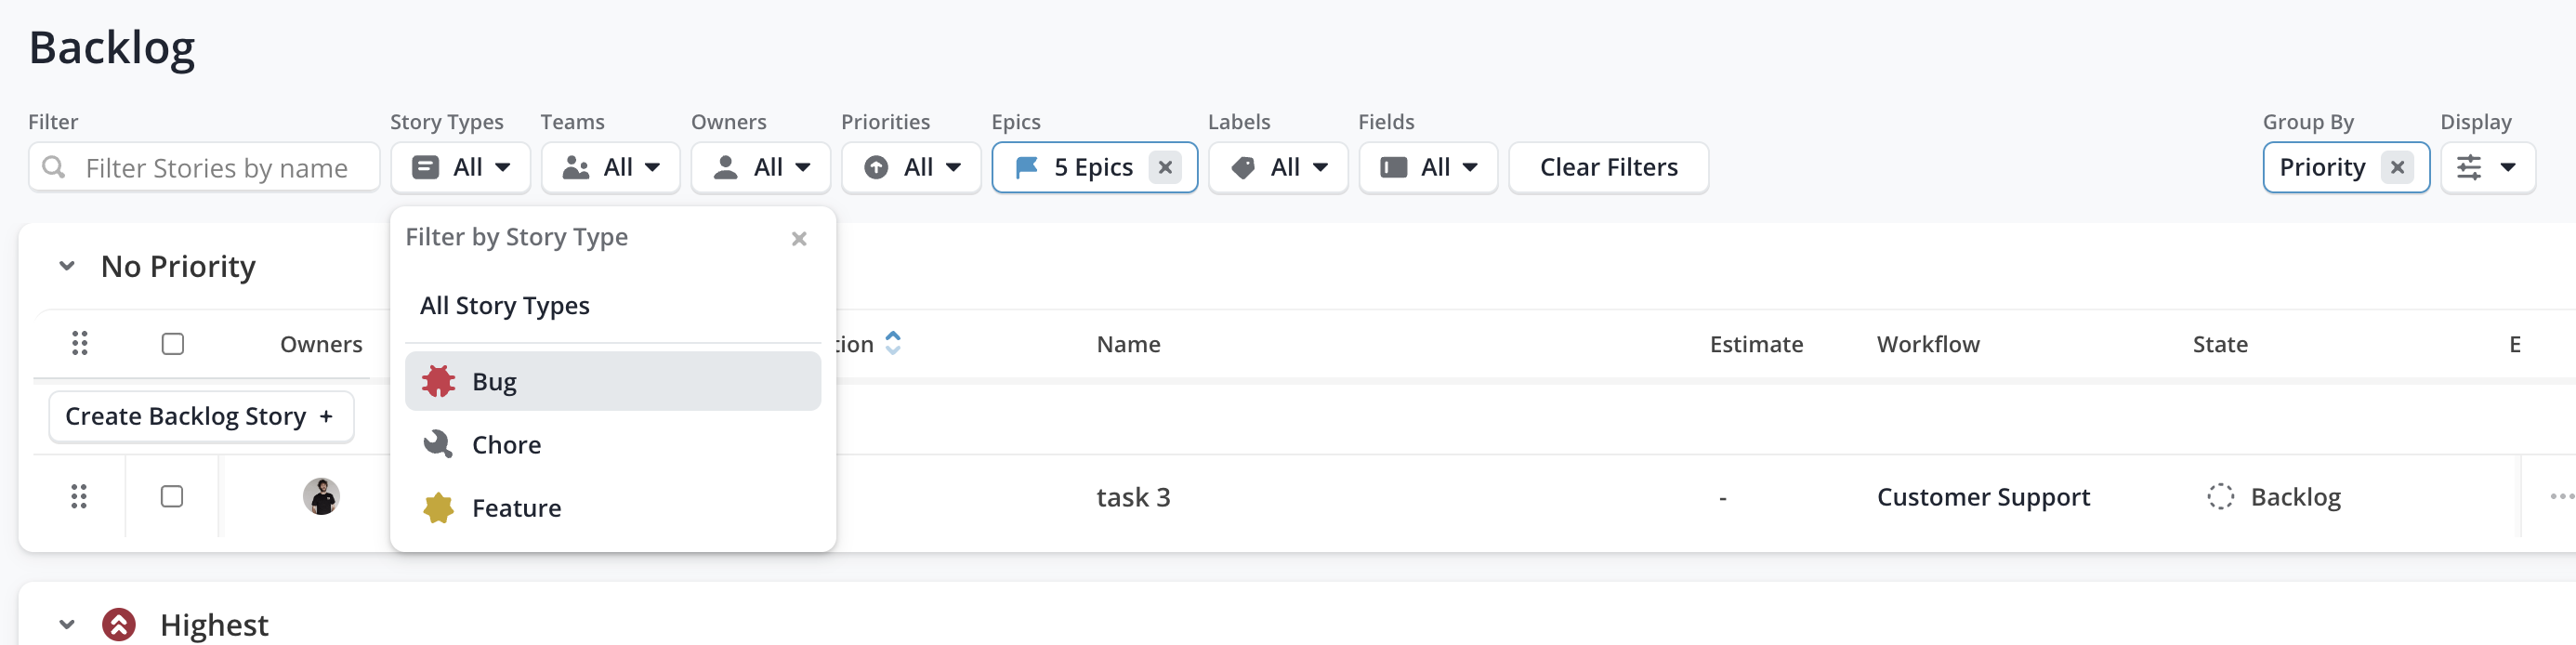Open the Fields filter dropdown
Viewport: 2576px width, 645px height.
tap(1428, 167)
